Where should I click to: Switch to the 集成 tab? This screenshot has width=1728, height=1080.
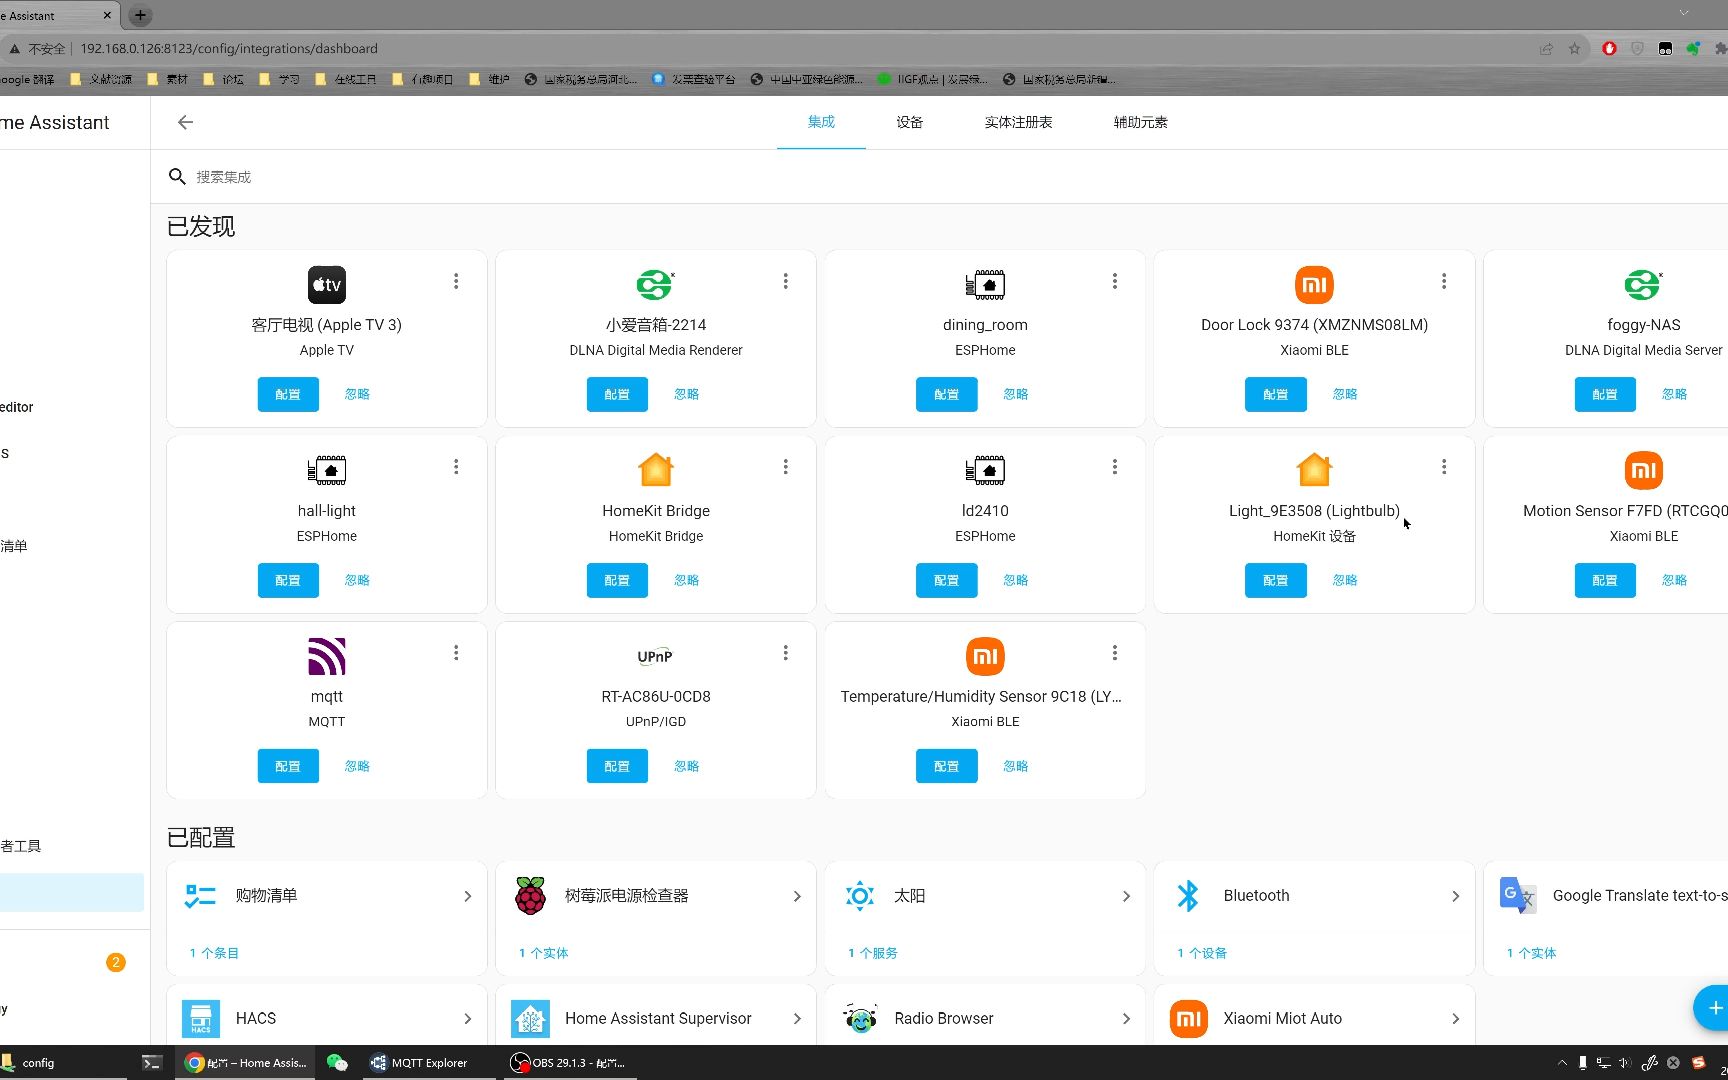pyautogui.click(x=821, y=122)
